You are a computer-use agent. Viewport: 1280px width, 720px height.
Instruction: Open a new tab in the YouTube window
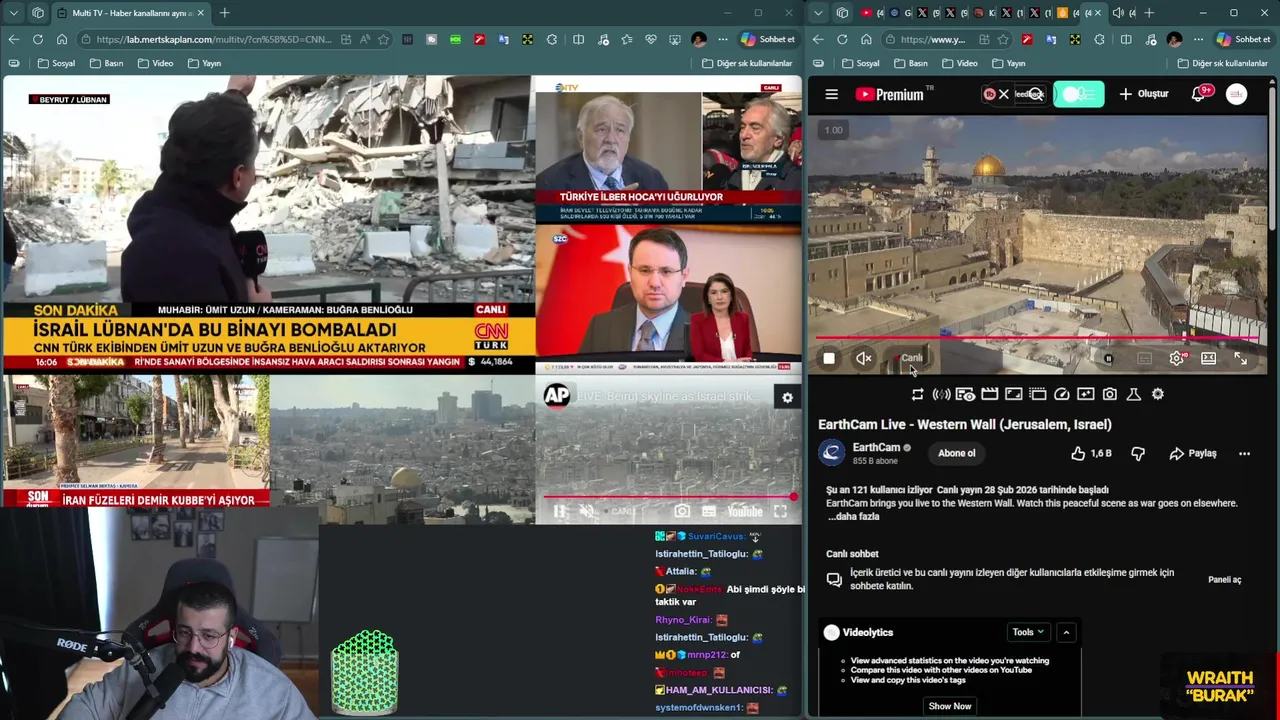point(1148,13)
